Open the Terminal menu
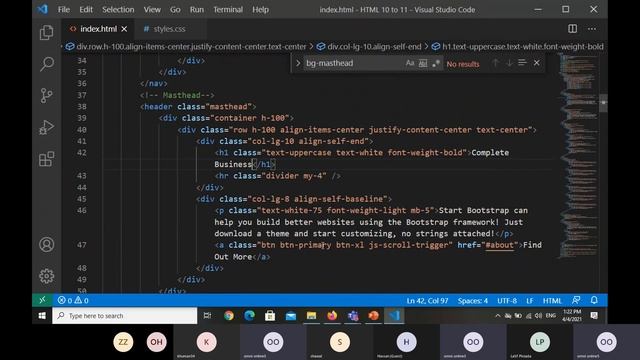 pyautogui.click(x=228, y=9)
